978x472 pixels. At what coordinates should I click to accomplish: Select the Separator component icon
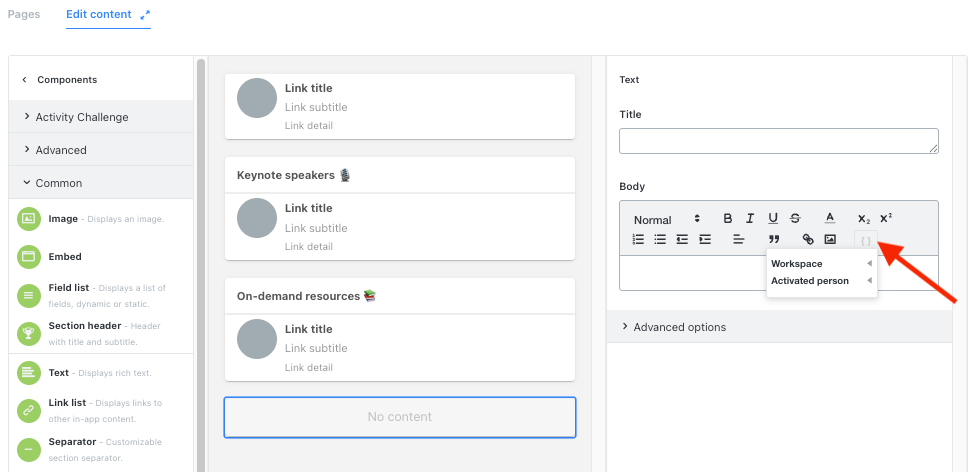28,450
